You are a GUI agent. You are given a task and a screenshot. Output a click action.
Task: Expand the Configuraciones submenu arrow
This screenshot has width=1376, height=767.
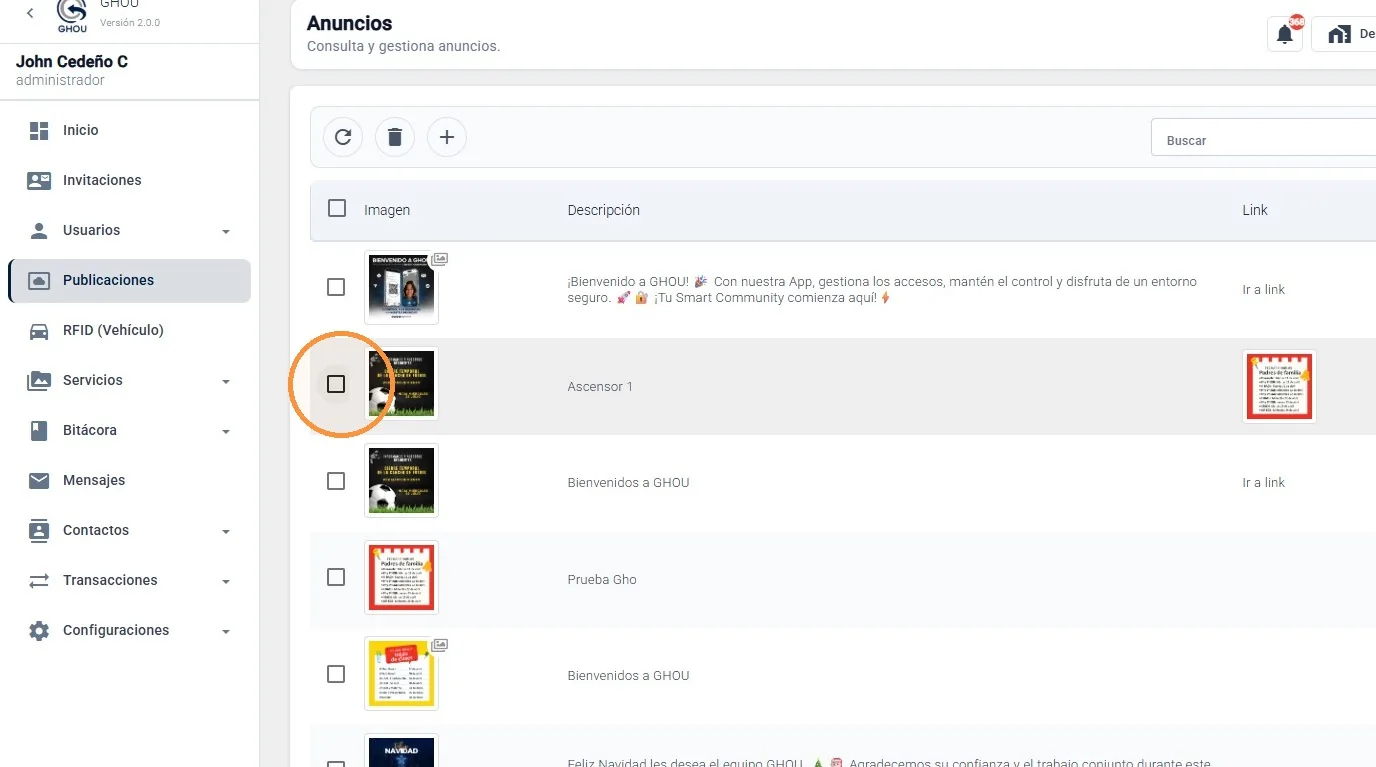226,631
